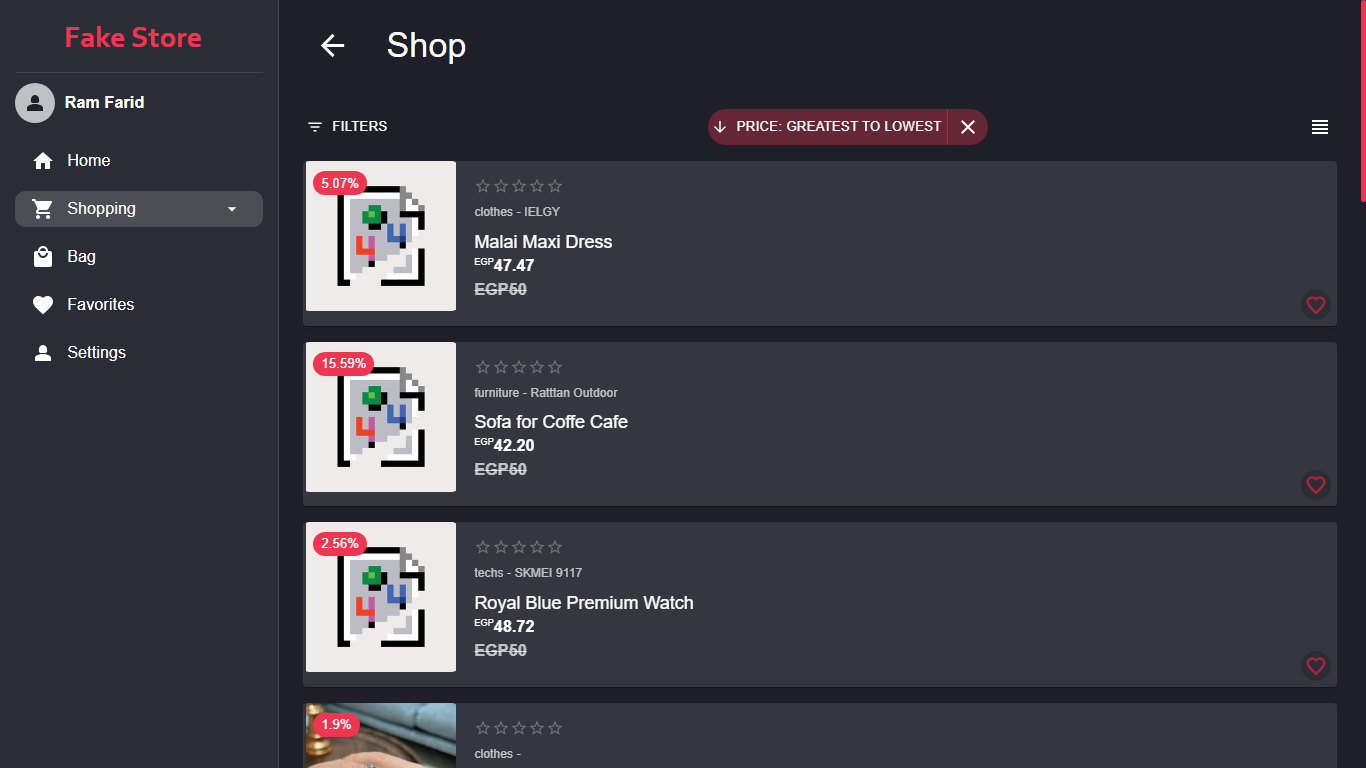Favorite the Malai Maxi Dress
Screen dimensions: 1366x768
pos(1315,305)
